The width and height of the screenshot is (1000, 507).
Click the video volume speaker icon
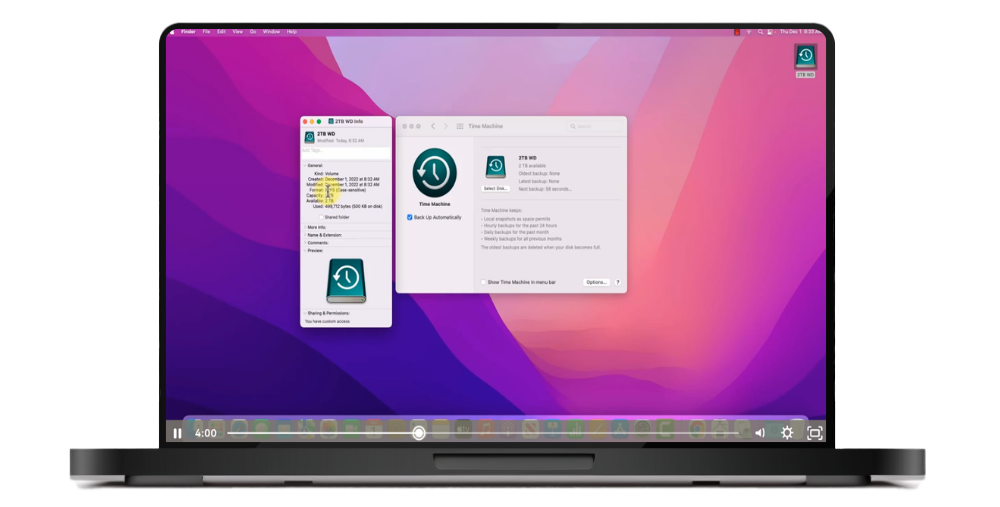click(x=759, y=433)
